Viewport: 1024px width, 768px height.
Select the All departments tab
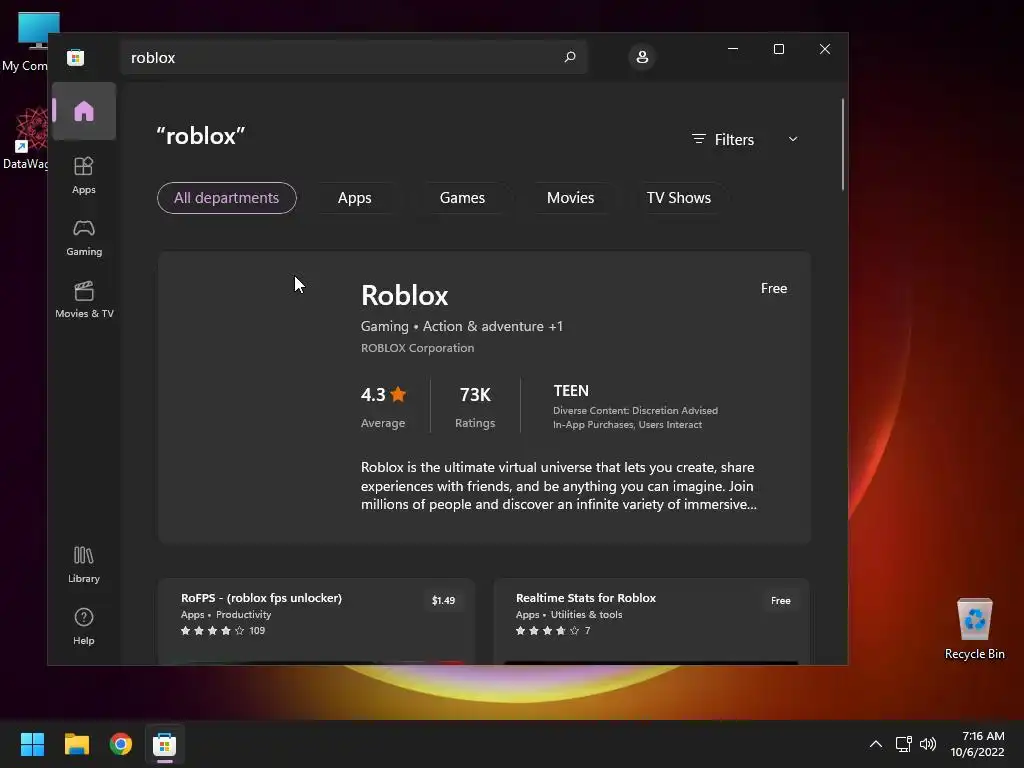pyautogui.click(x=227, y=198)
